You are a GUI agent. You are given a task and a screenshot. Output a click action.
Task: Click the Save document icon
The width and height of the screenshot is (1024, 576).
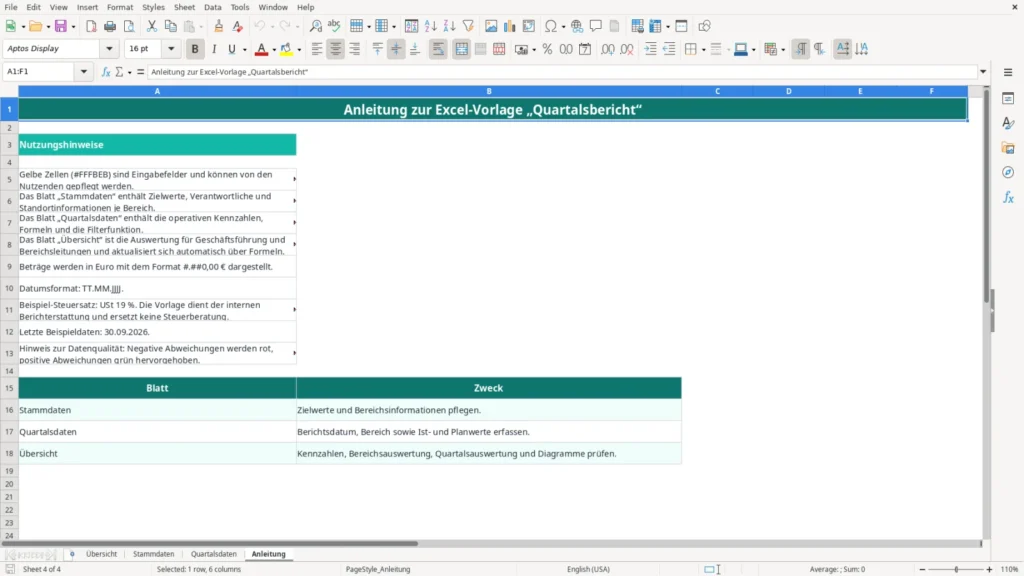61,26
